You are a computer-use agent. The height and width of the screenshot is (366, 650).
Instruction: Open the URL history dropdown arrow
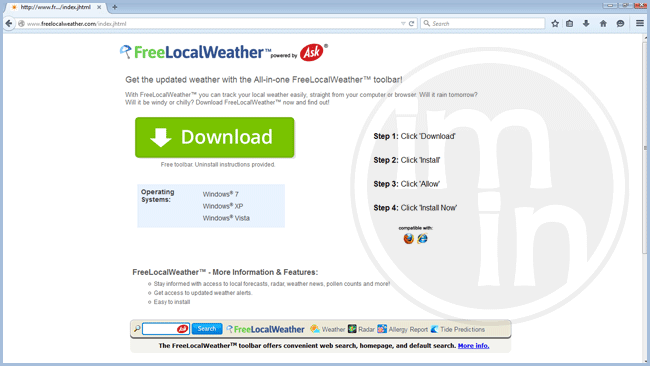403,24
